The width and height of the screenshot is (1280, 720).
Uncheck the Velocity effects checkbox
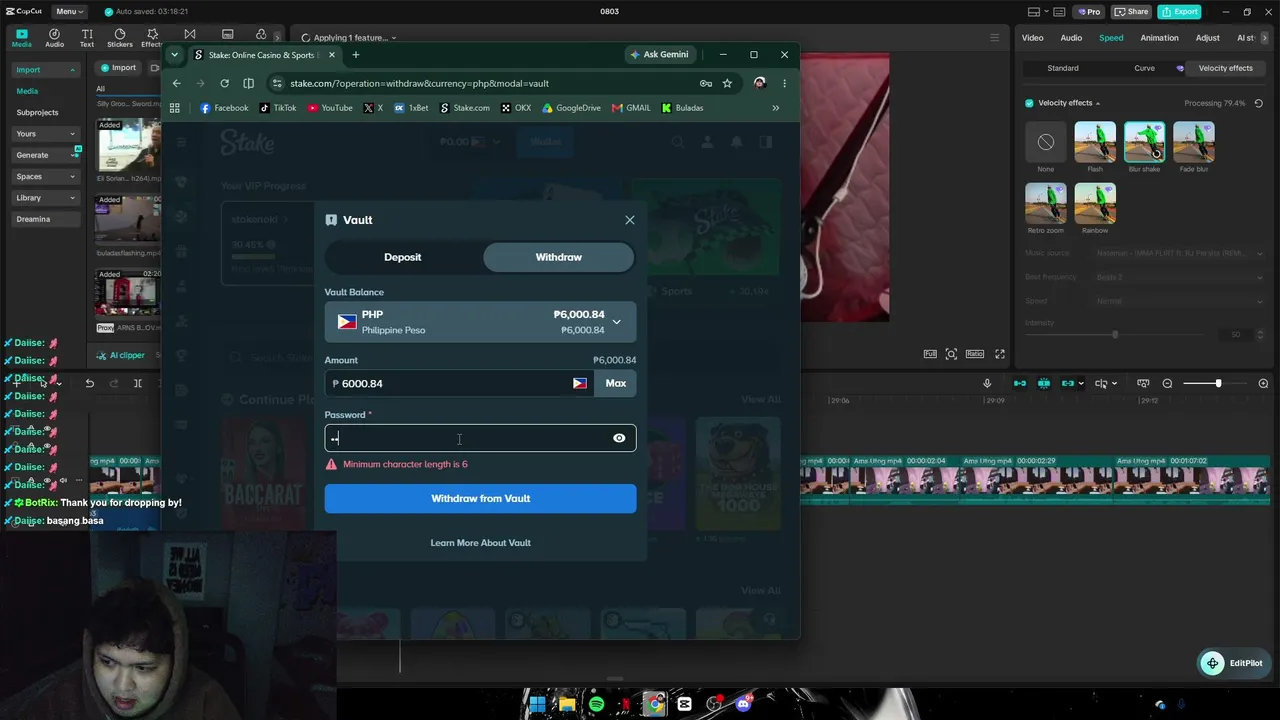[1029, 103]
